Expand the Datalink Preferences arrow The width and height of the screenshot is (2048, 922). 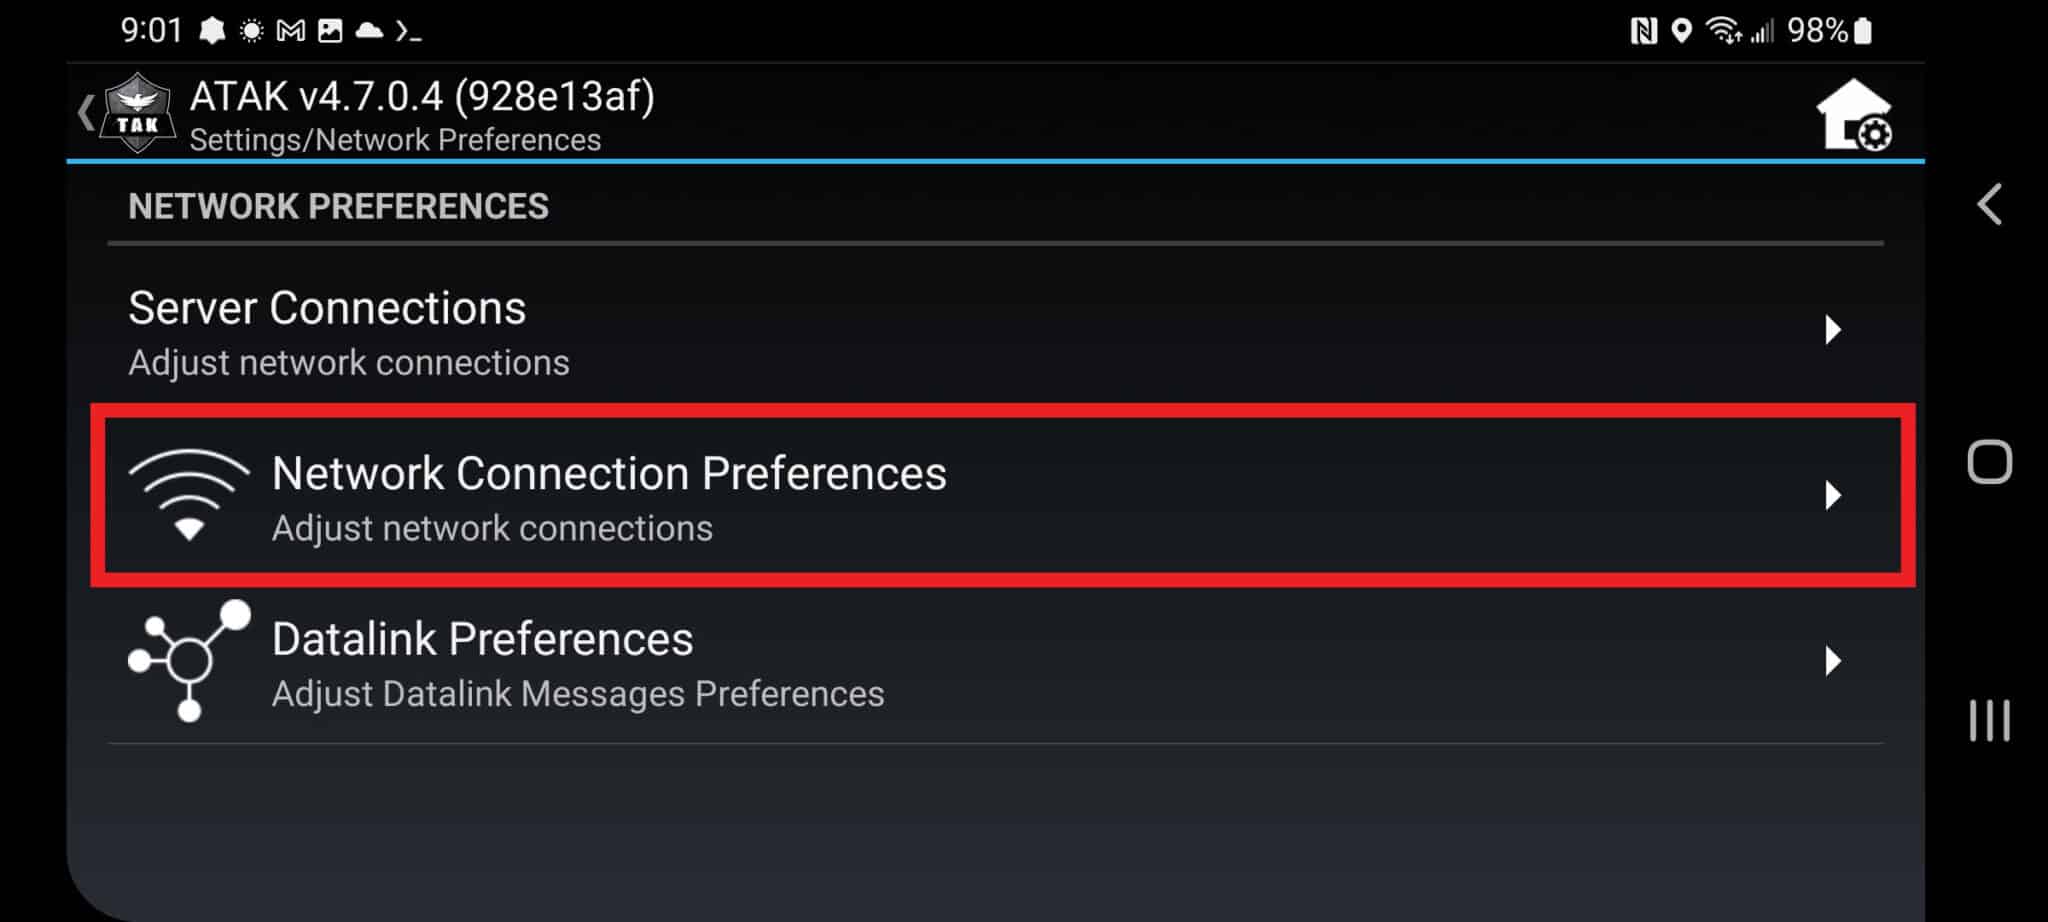pyautogui.click(x=1832, y=660)
